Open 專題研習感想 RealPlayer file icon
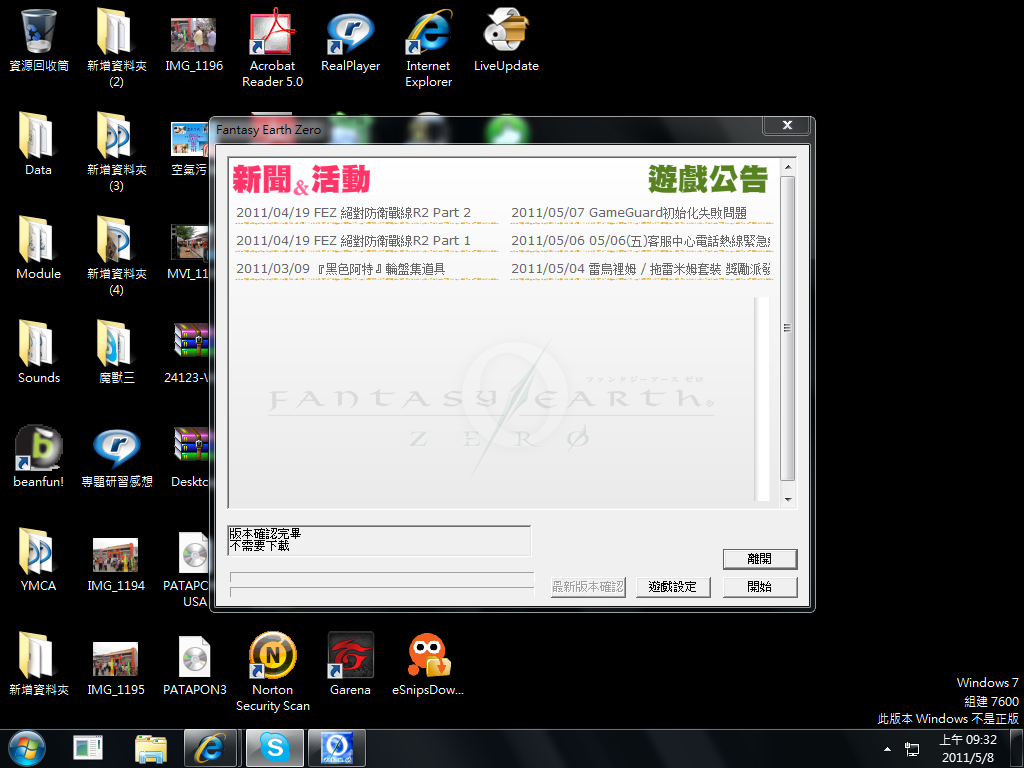Screen dimensions: 1024x768 pos(116,456)
